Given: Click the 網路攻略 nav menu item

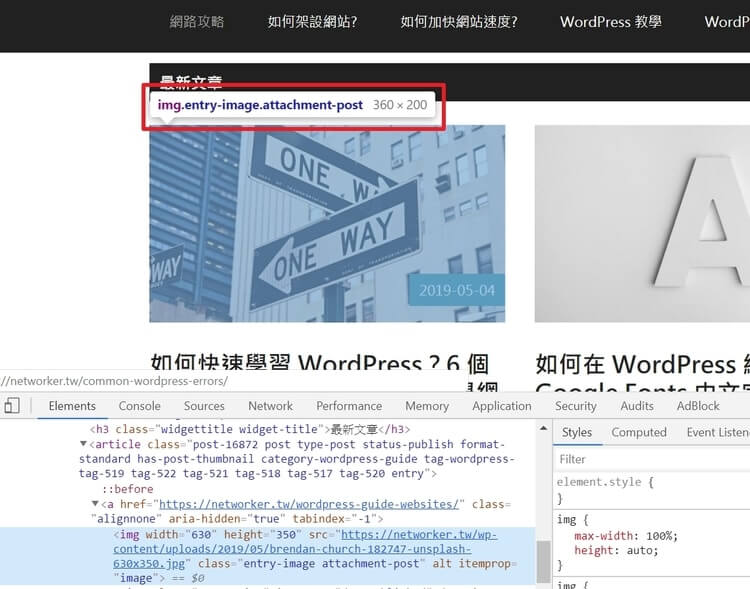Looking at the screenshot, I should point(197,22).
